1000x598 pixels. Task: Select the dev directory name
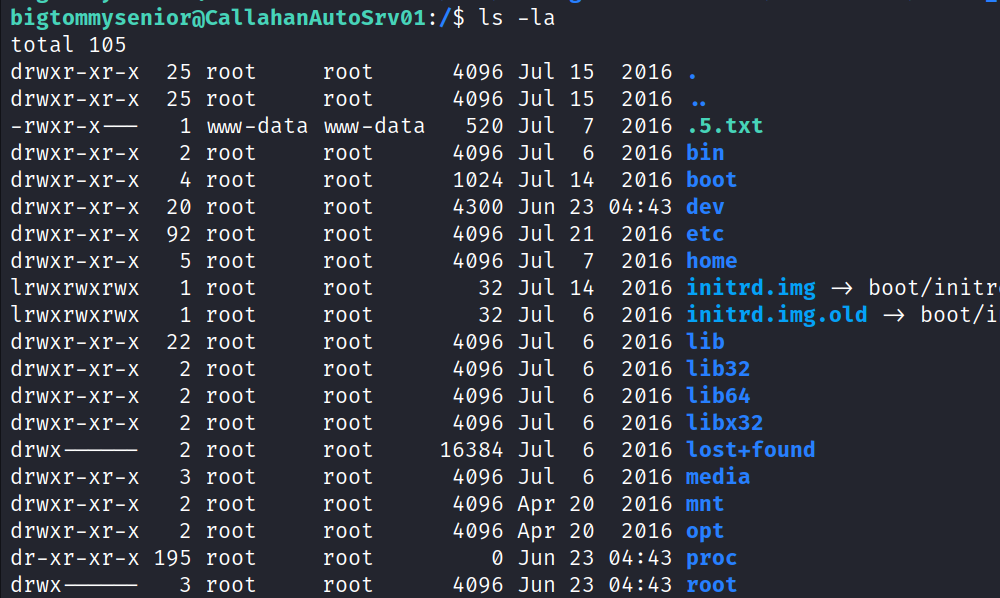(x=705, y=207)
